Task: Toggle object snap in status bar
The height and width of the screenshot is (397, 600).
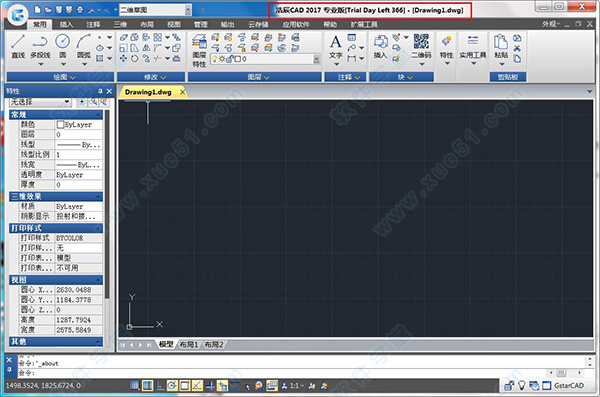Action: (x=185, y=386)
